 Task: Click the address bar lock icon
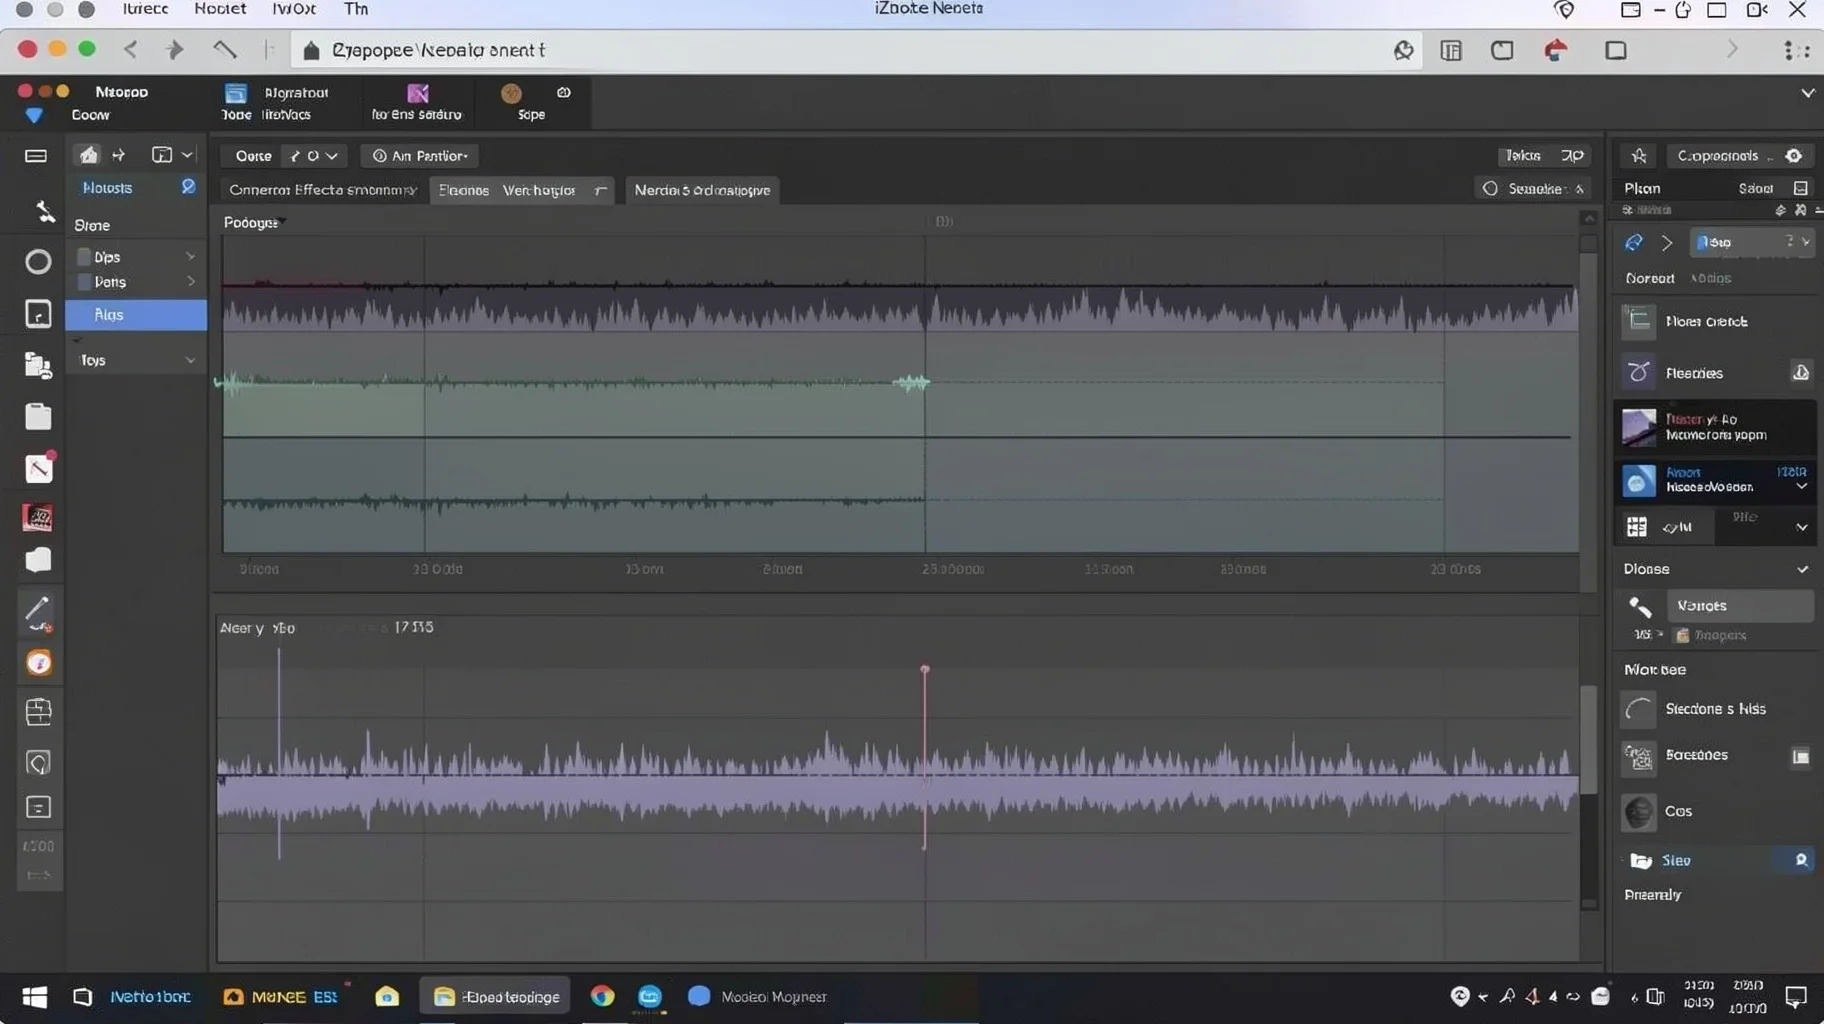pos(311,50)
